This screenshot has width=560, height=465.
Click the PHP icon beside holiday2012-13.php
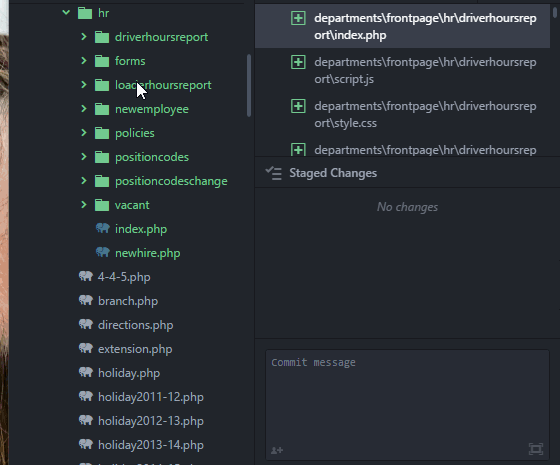[86, 420]
